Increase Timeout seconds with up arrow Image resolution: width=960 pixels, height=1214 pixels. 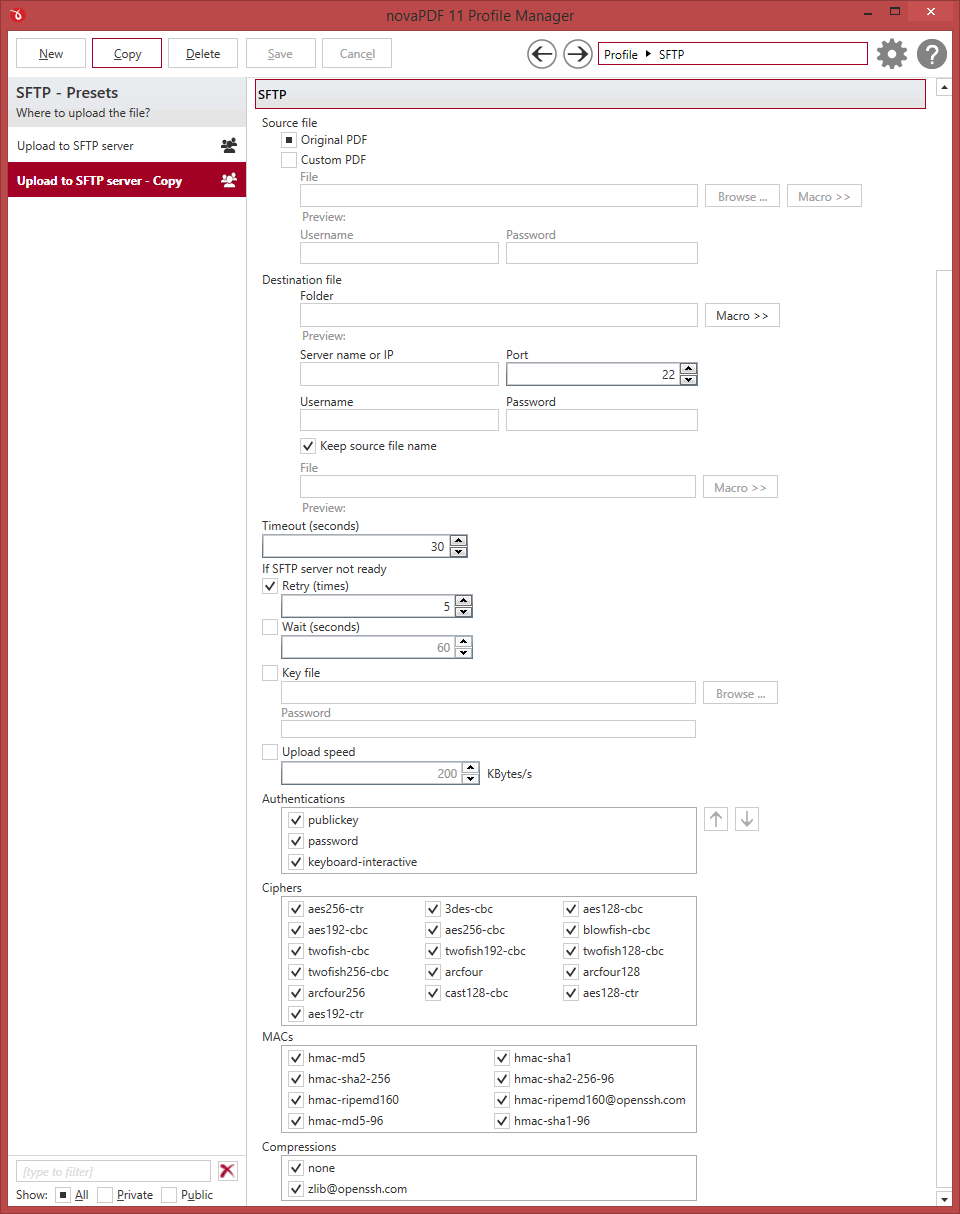pos(458,541)
